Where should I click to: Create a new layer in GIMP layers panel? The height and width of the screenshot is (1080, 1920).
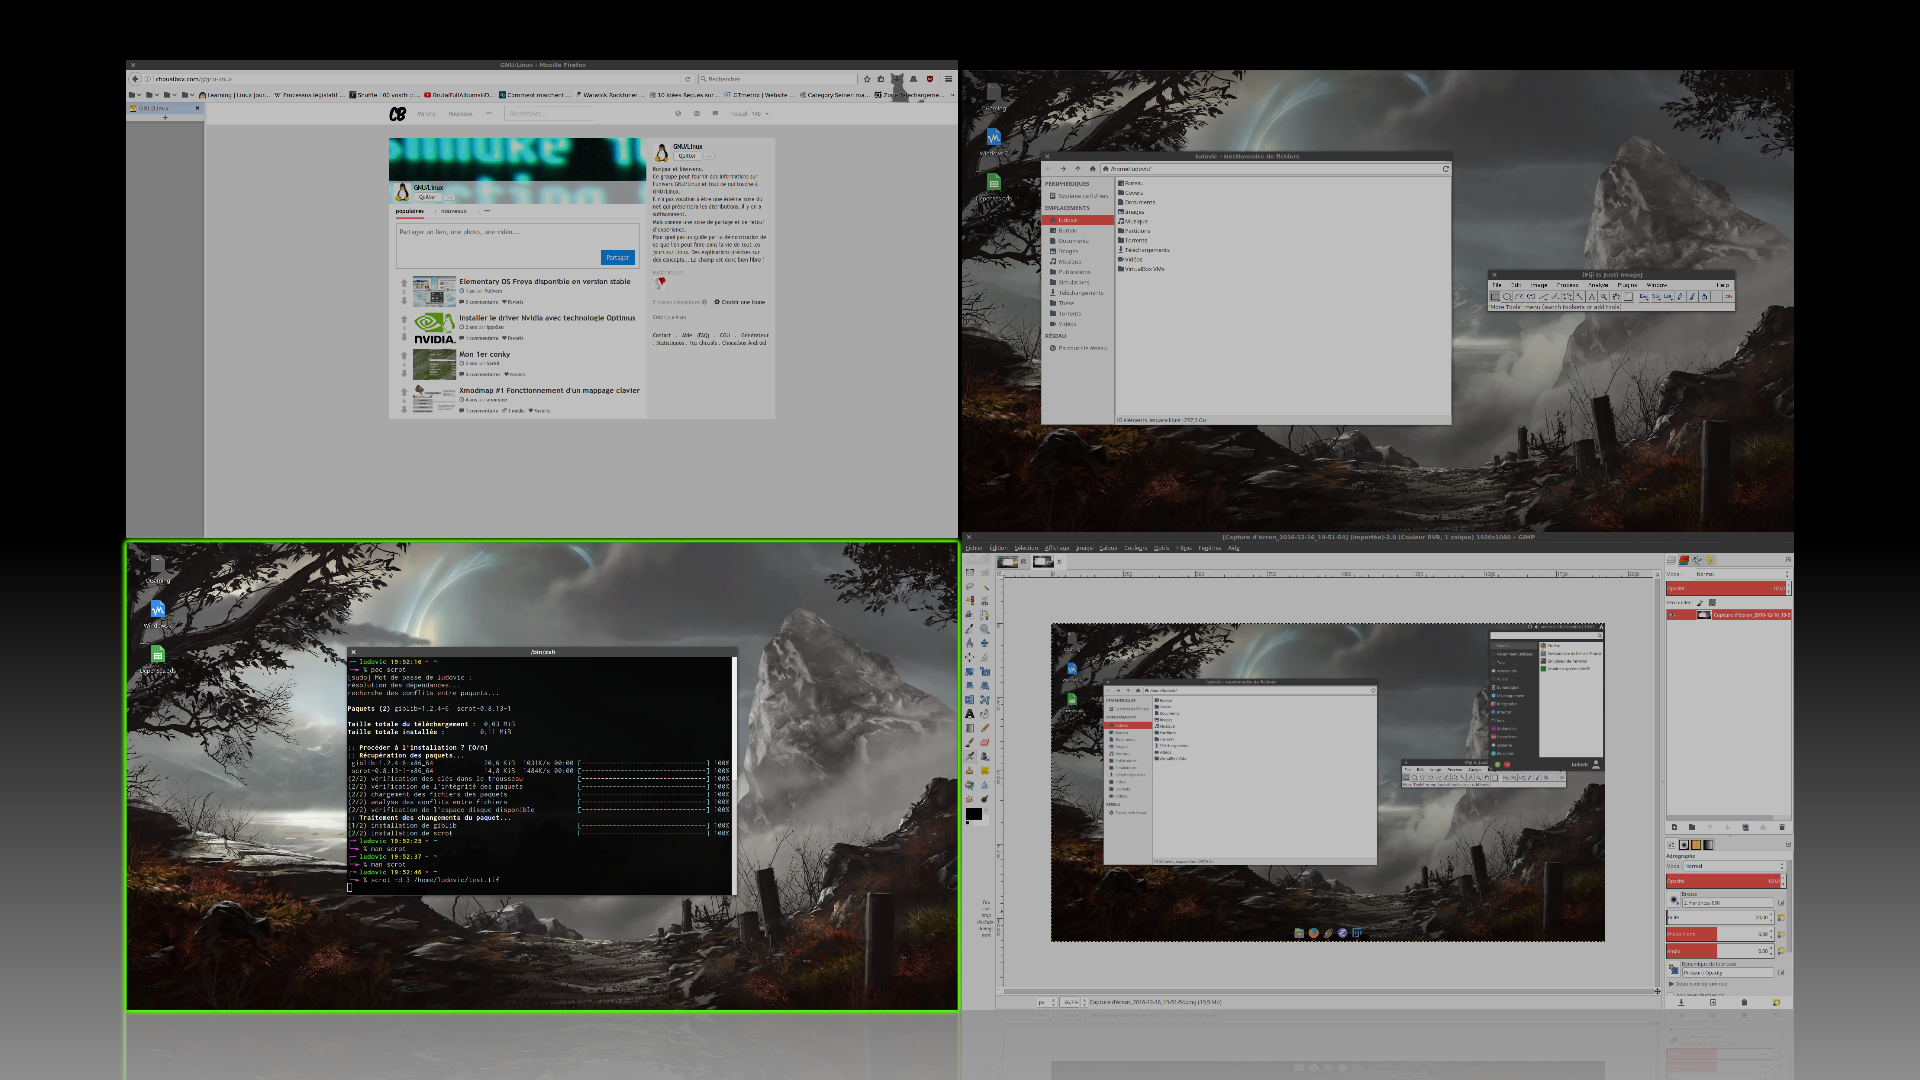[x=1674, y=827]
